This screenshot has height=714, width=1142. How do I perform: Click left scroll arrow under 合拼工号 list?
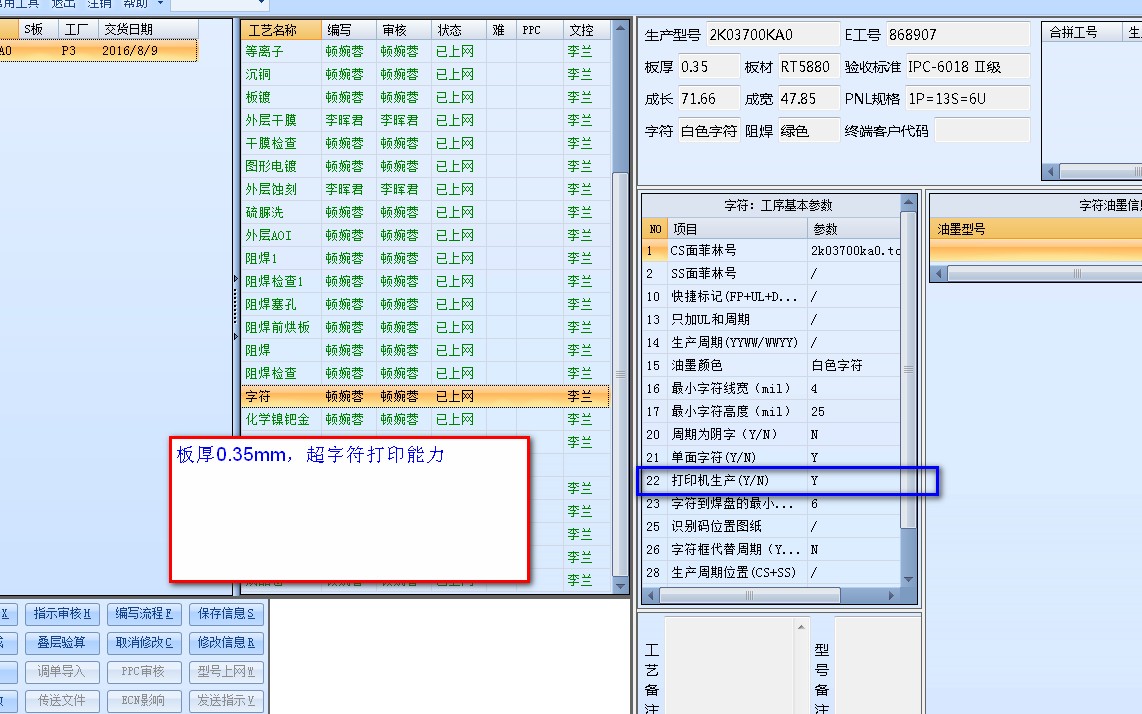click(x=1050, y=172)
